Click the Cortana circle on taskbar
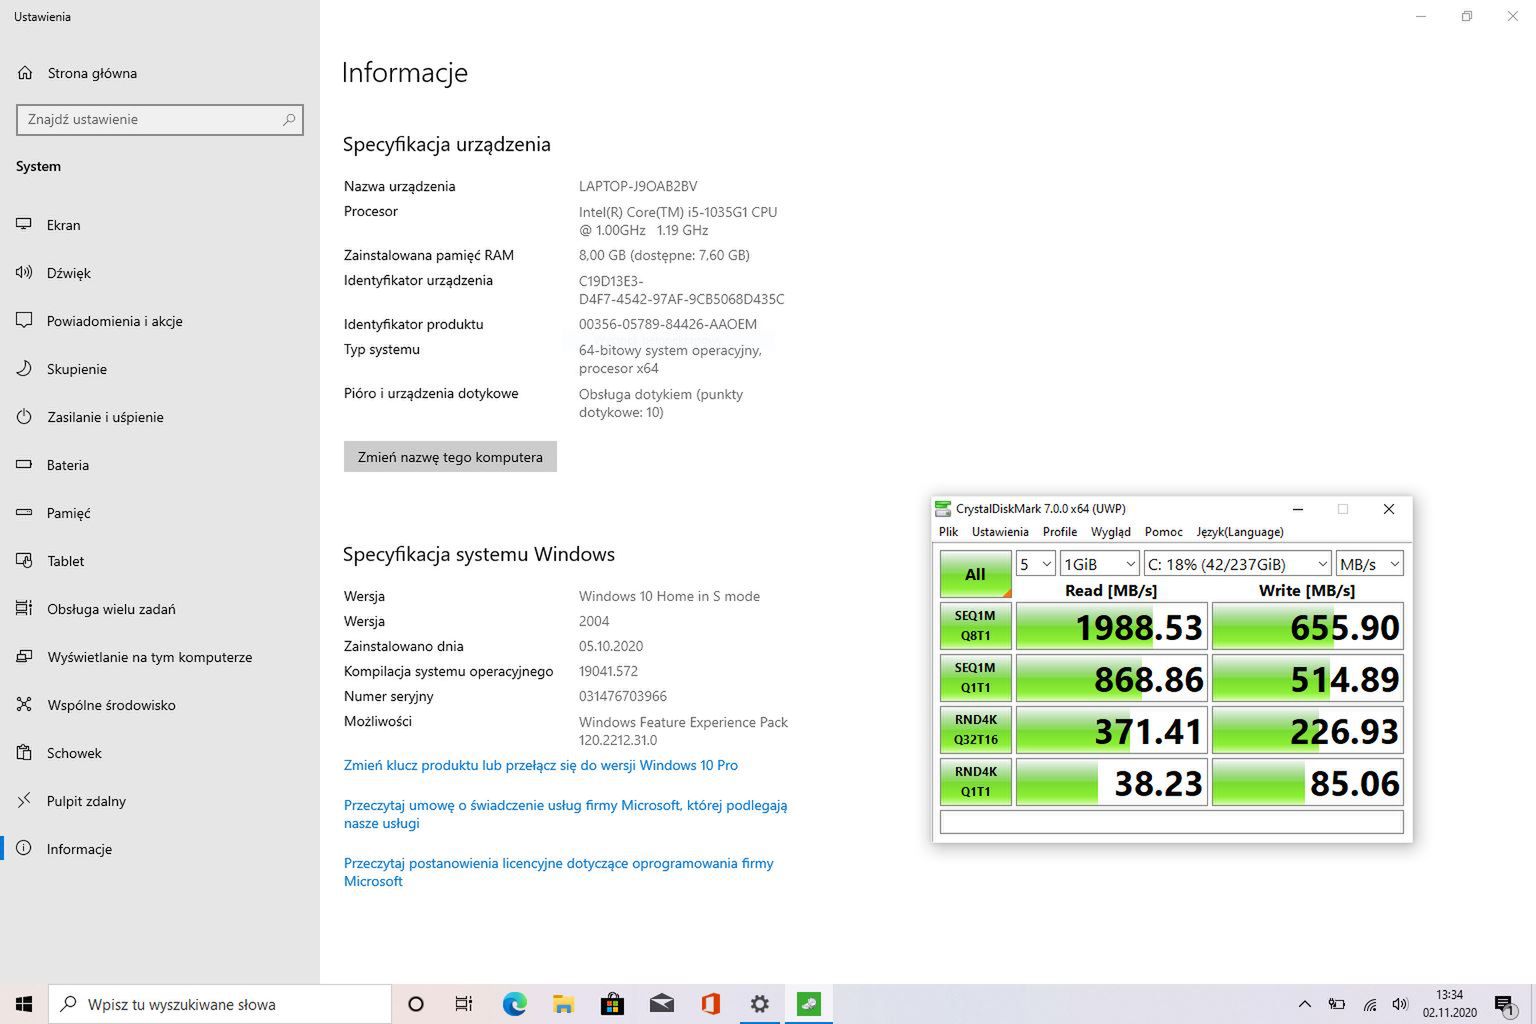The image size is (1536, 1024). [x=416, y=1004]
